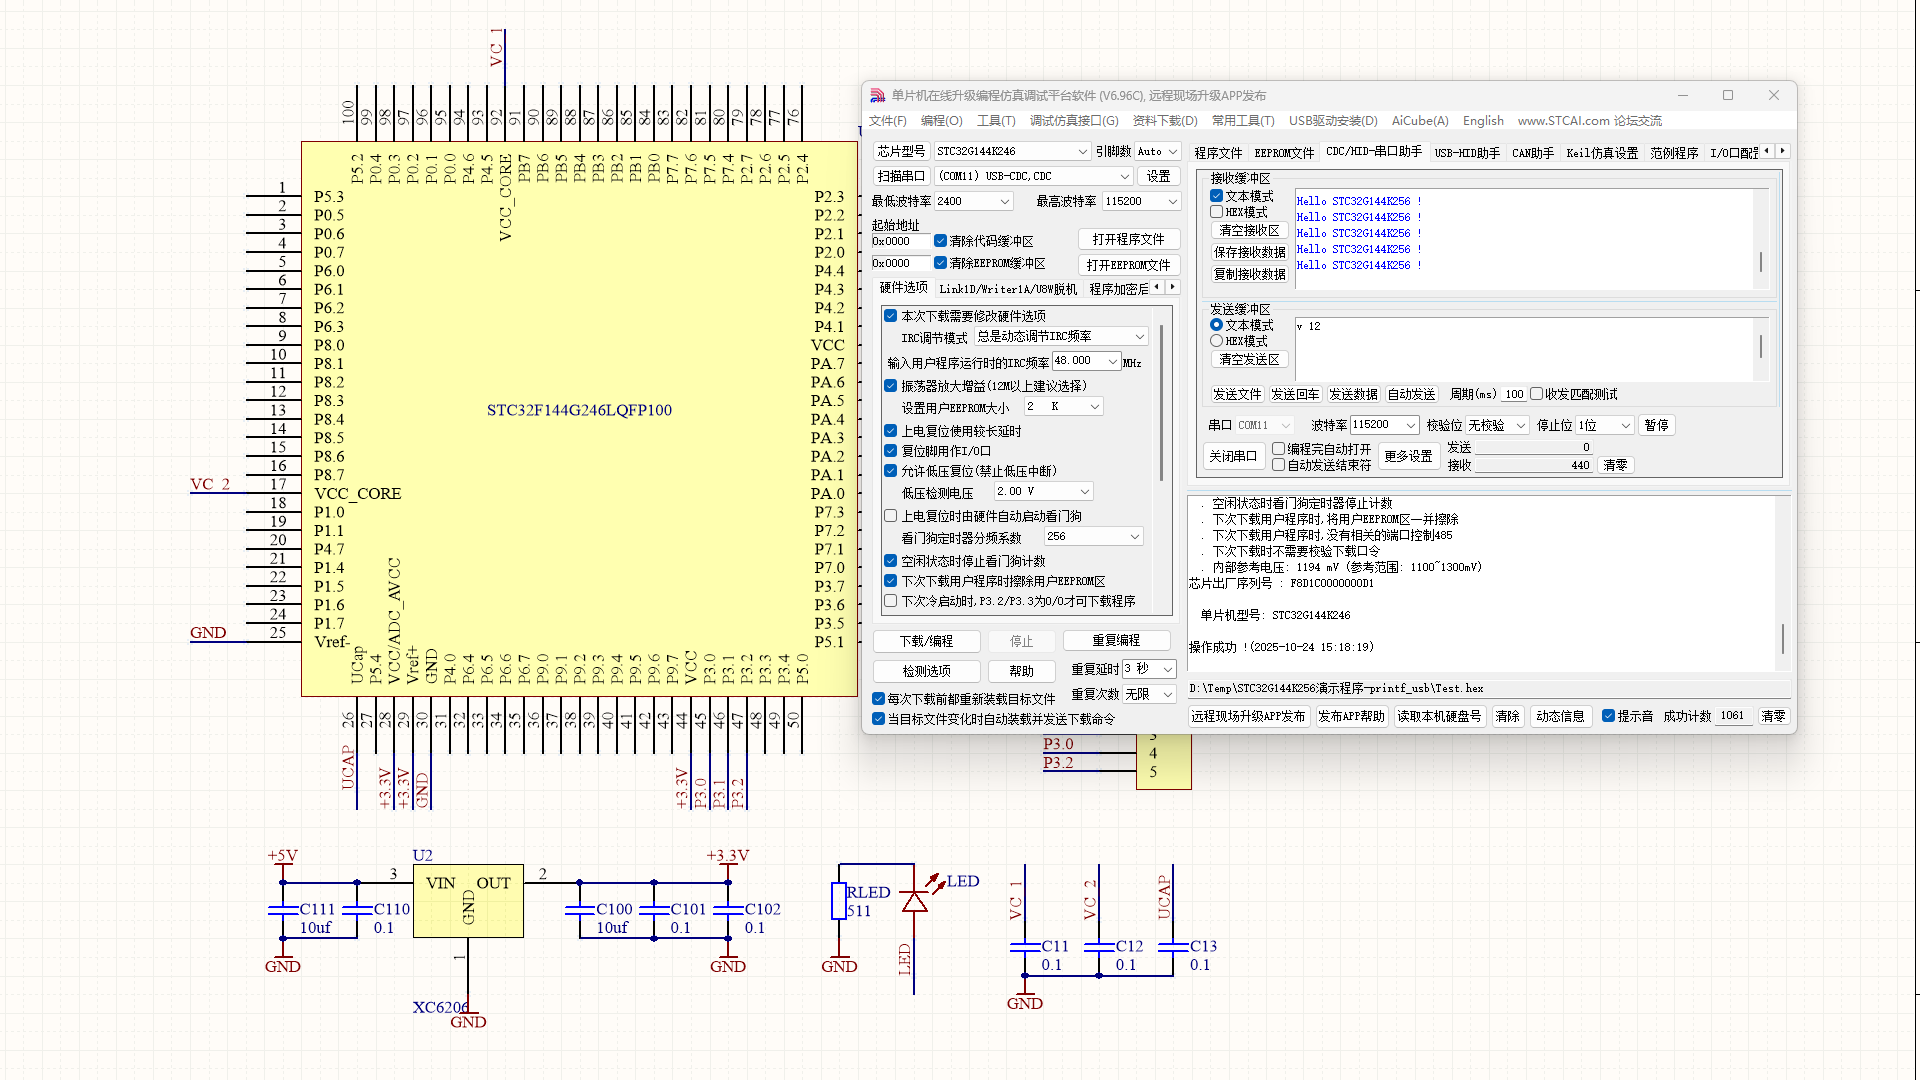Click the 打开程序文件 button
Image resolution: width=1920 pixels, height=1080 pixels.
pyautogui.click(x=1128, y=240)
